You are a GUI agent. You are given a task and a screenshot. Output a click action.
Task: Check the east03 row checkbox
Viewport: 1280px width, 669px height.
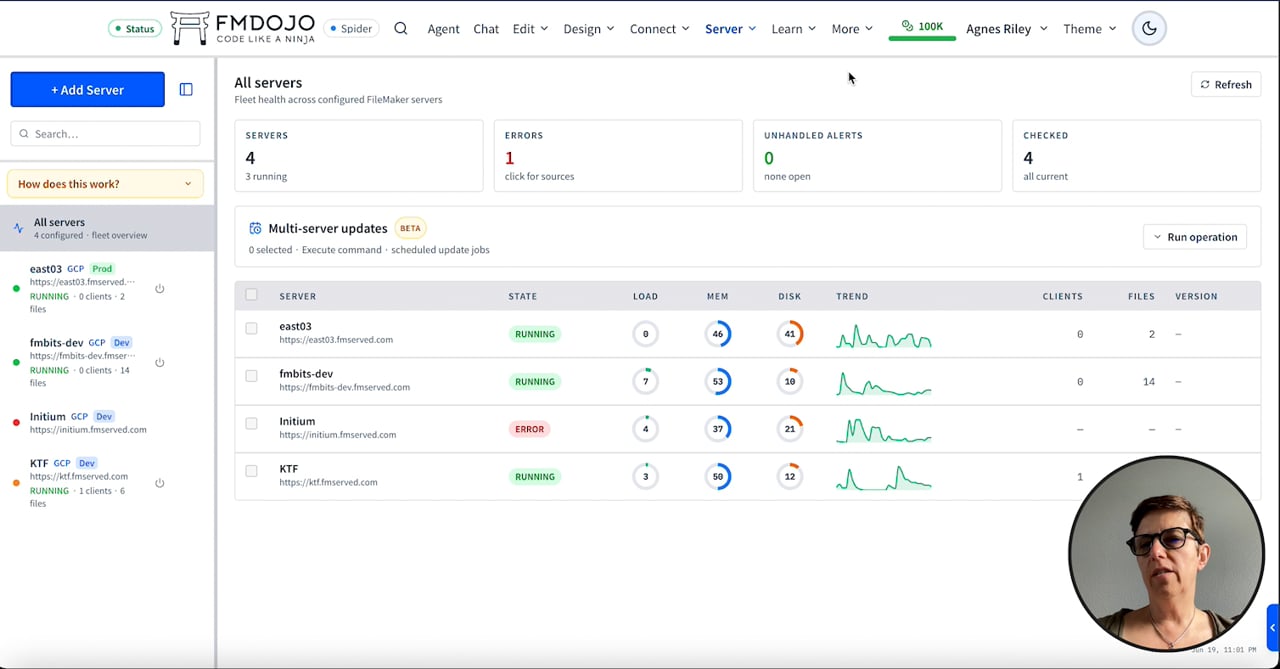coord(251,328)
